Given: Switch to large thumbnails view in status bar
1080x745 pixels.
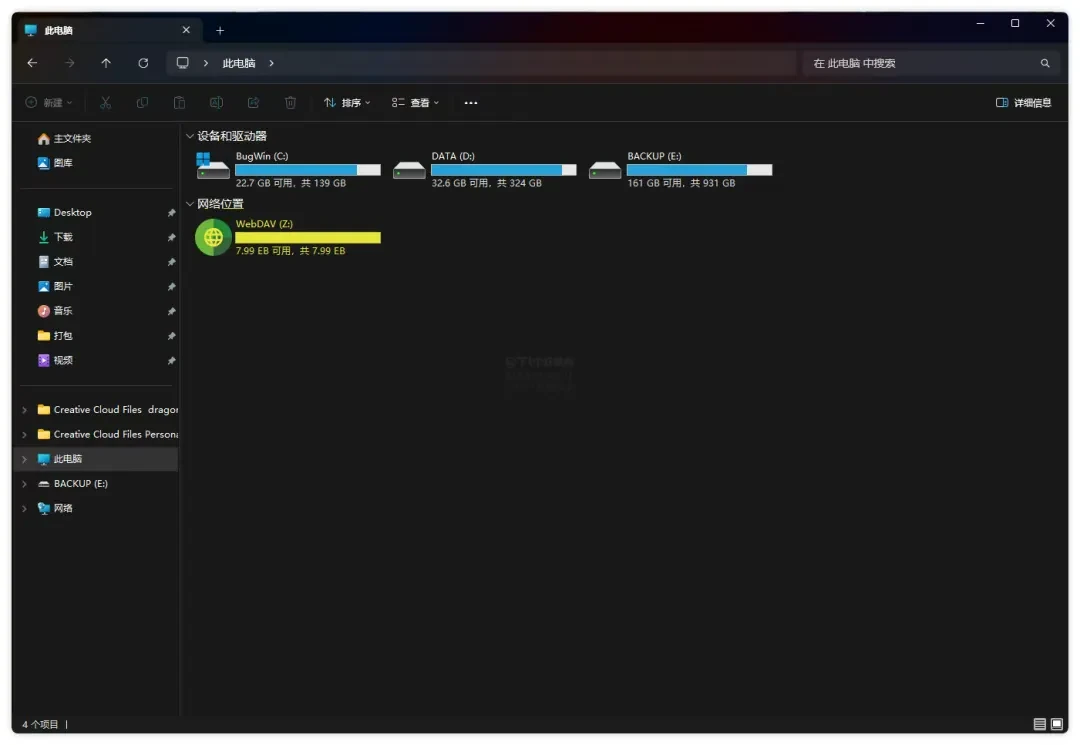Looking at the screenshot, I should 1057,724.
